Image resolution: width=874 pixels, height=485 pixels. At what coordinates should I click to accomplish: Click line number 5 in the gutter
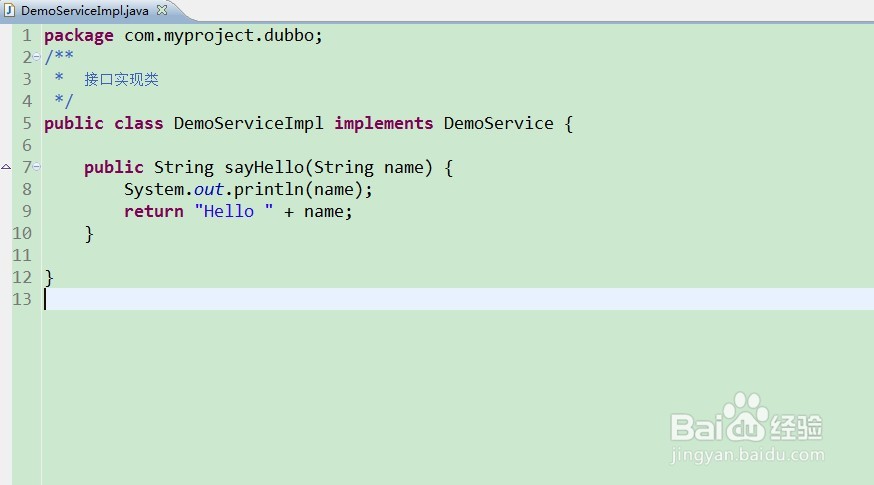[x=27, y=123]
